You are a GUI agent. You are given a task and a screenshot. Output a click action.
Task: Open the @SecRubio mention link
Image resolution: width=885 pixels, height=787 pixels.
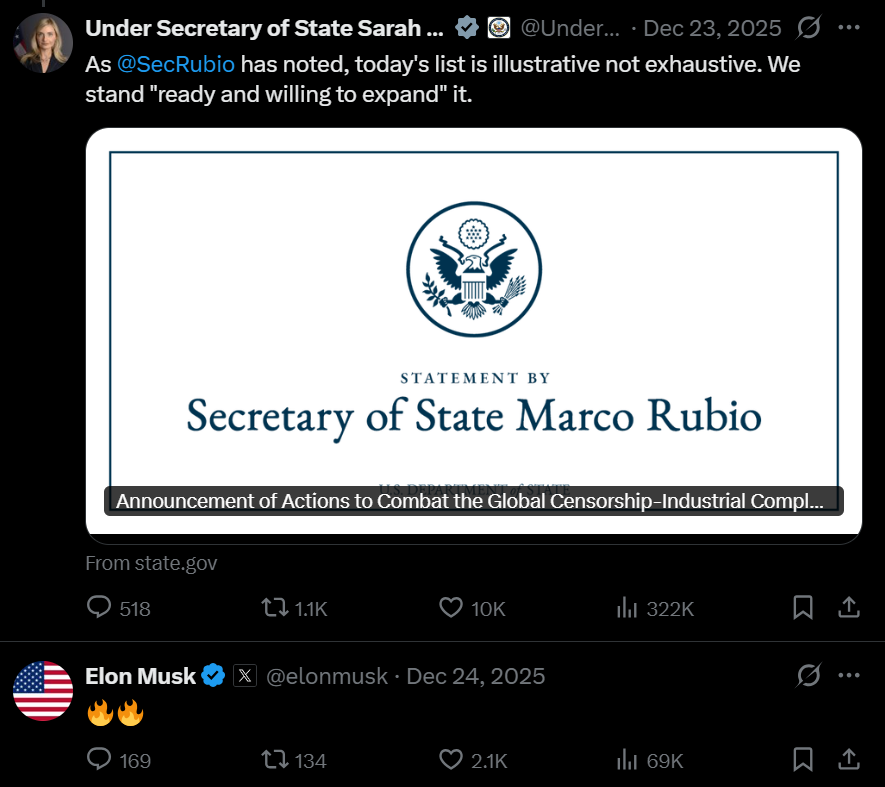tap(176, 65)
